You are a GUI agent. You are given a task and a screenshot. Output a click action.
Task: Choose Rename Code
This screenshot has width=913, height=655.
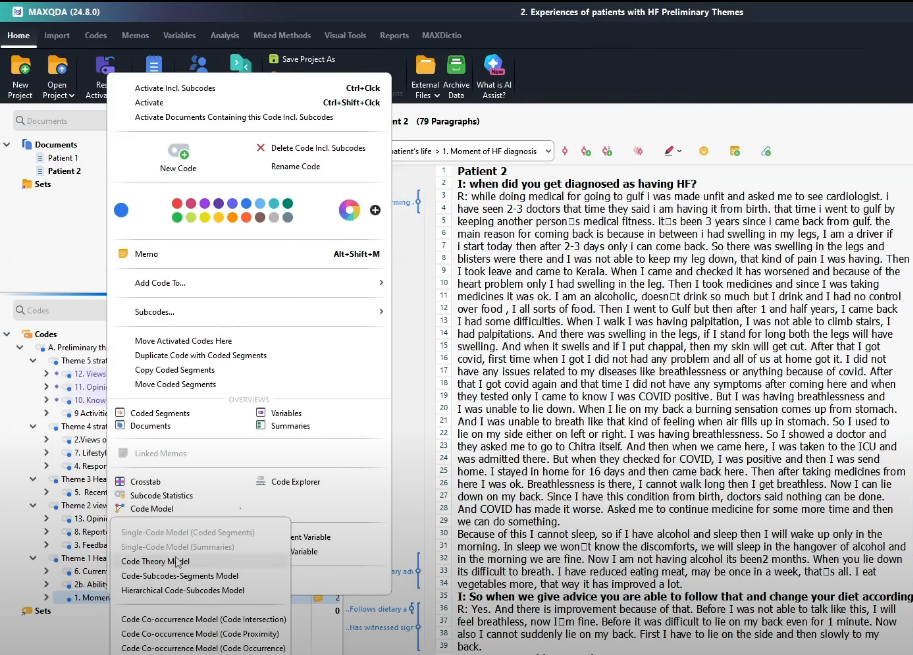coord(295,167)
